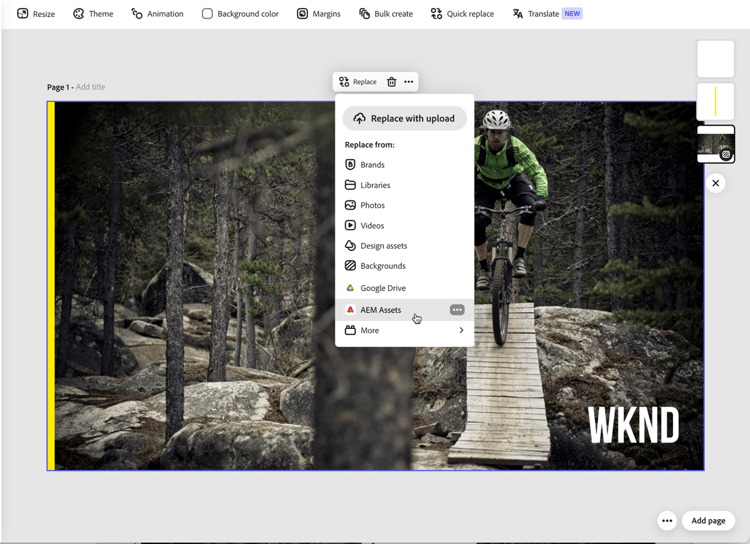The height and width of the screenshot is (544, 750).
Task: Choose Videos as replace source
Action: [405, 225]
